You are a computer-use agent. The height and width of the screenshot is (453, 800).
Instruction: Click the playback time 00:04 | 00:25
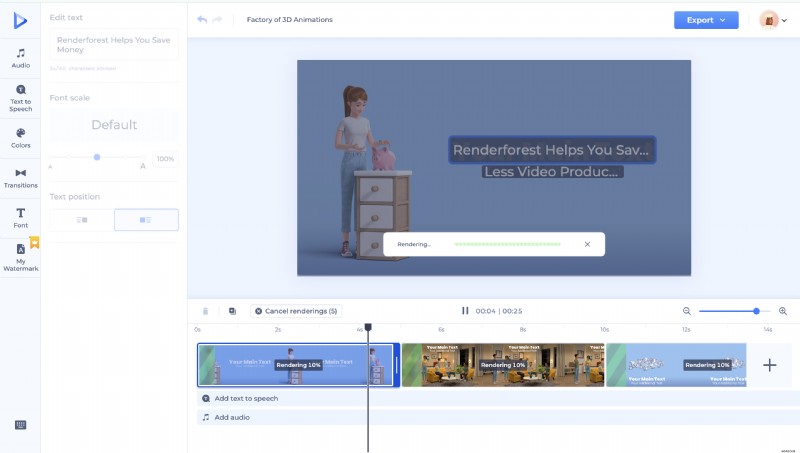(x=498, y=311)
